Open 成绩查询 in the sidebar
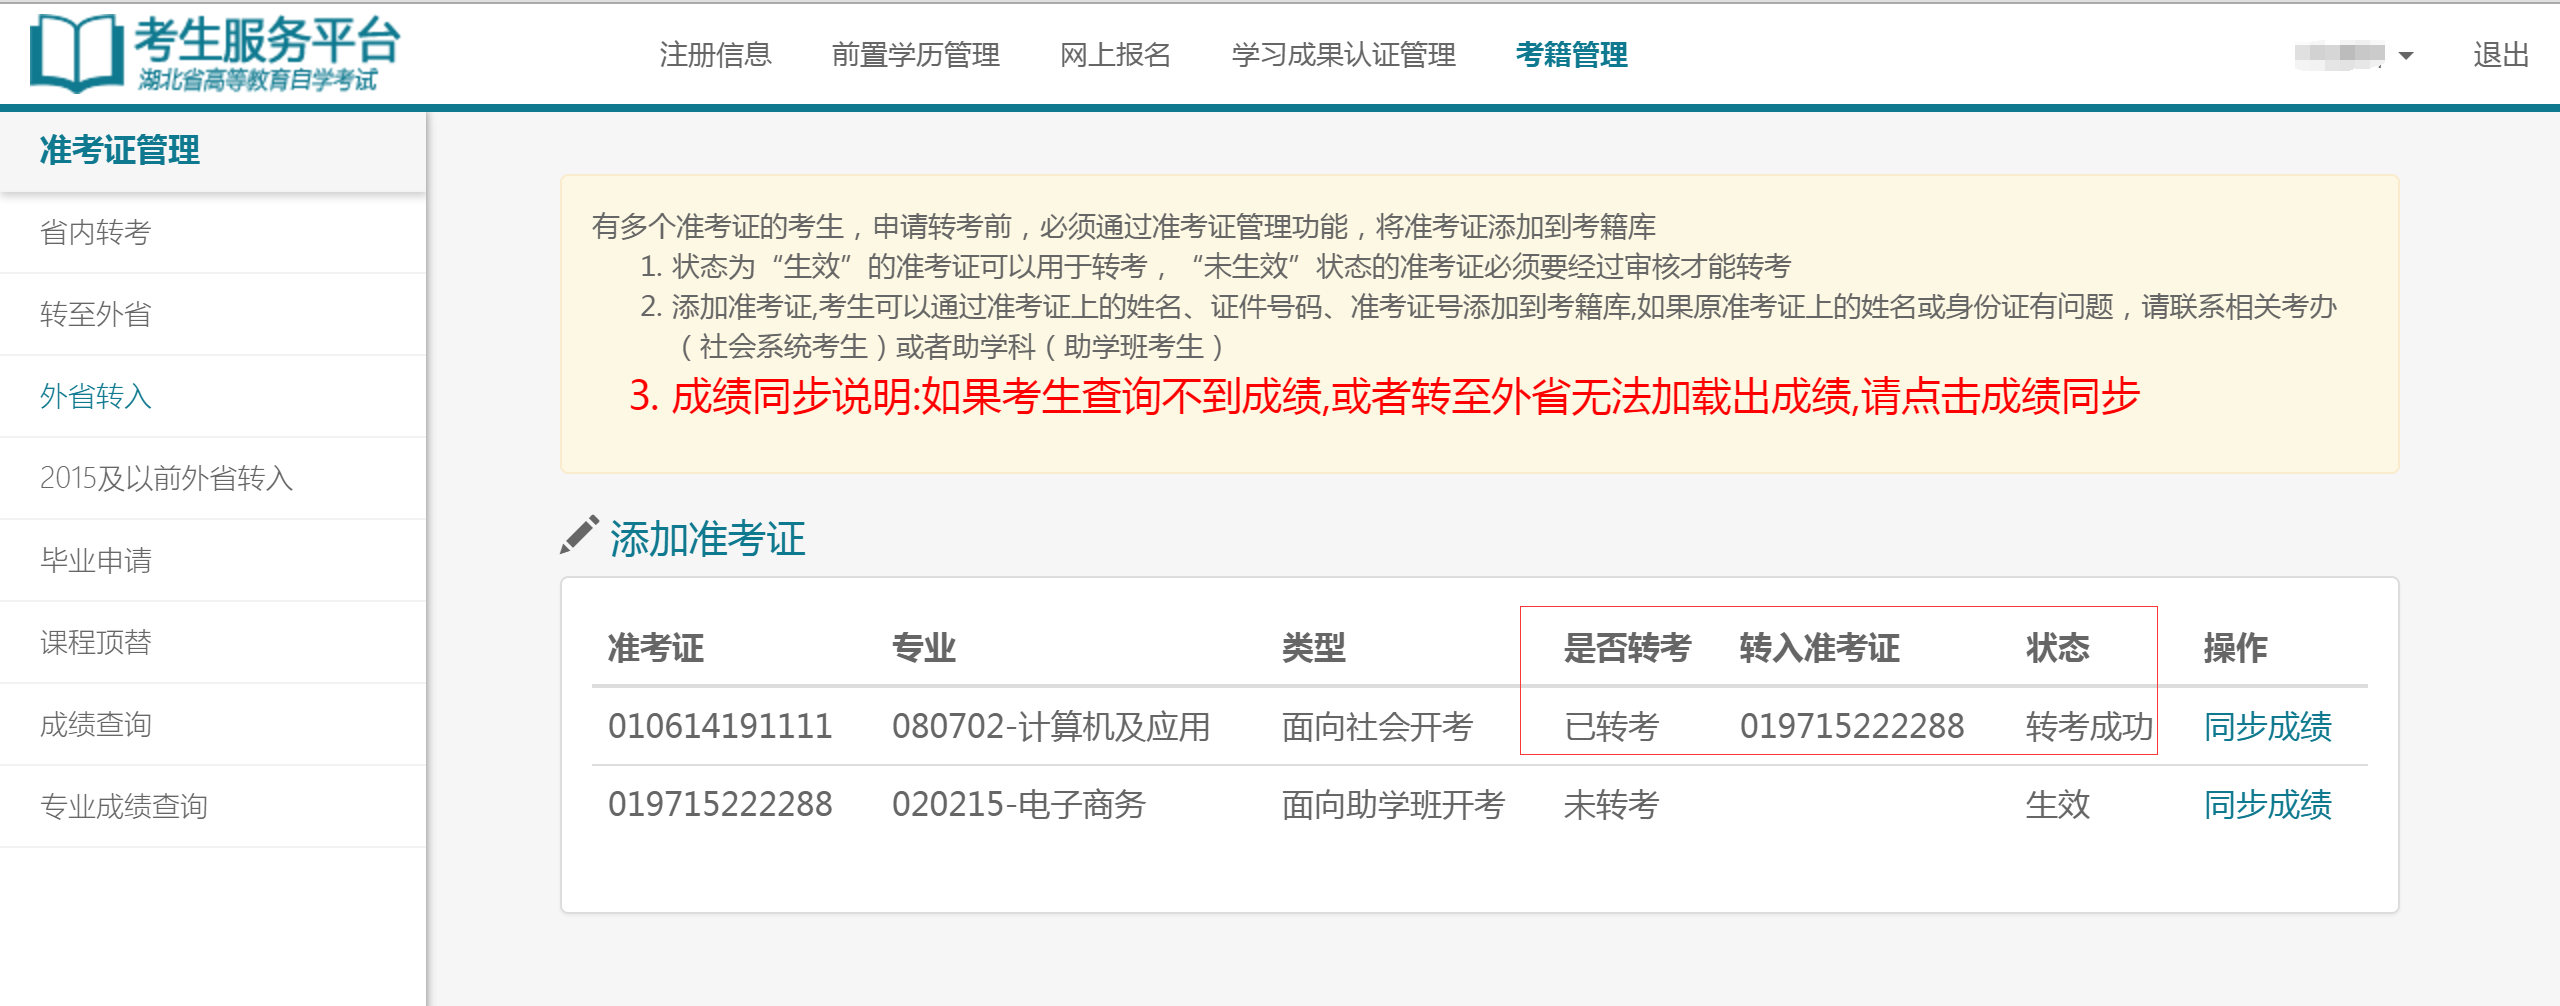Screen dimensions: 2560x1006 tap(96, 725)
